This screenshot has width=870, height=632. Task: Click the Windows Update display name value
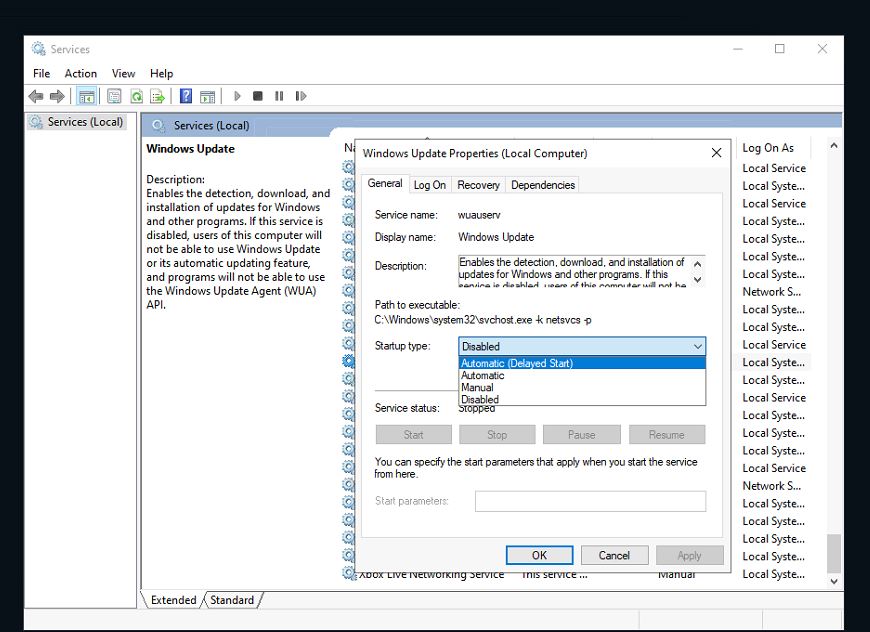point(496,237)
